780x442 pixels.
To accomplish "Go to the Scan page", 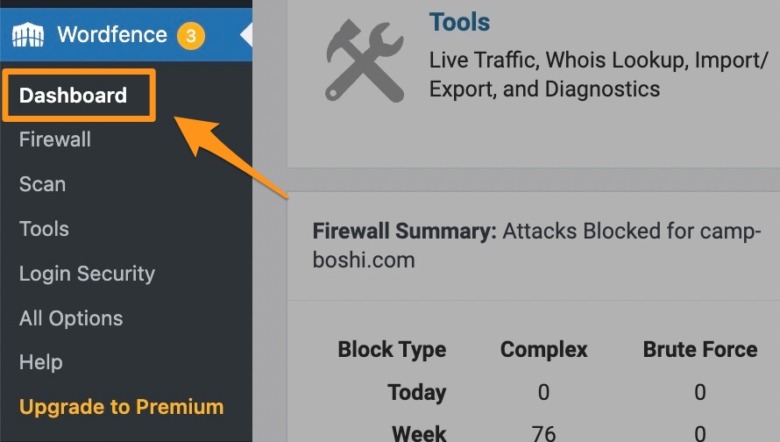I will coord(42,184).
